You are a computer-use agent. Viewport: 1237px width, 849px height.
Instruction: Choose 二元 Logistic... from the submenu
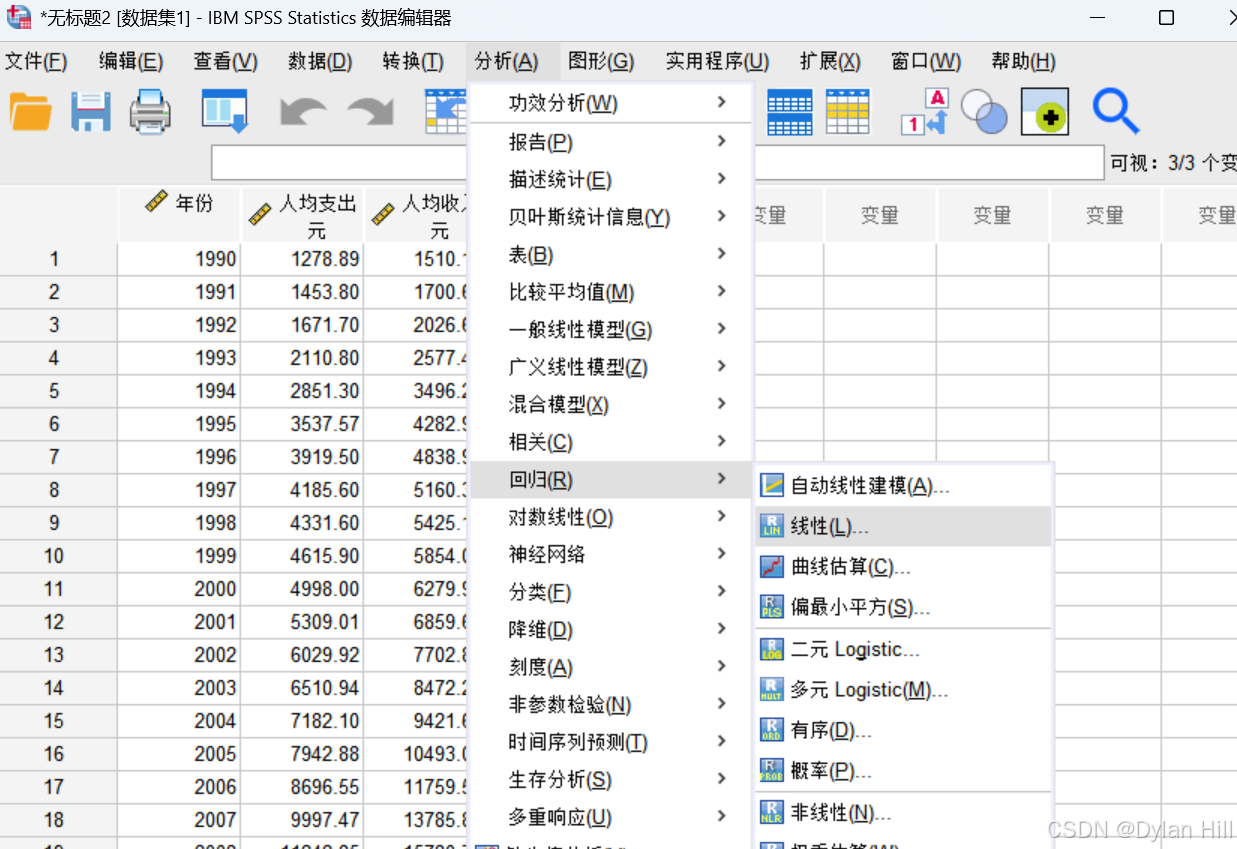[x=903, y=649]
